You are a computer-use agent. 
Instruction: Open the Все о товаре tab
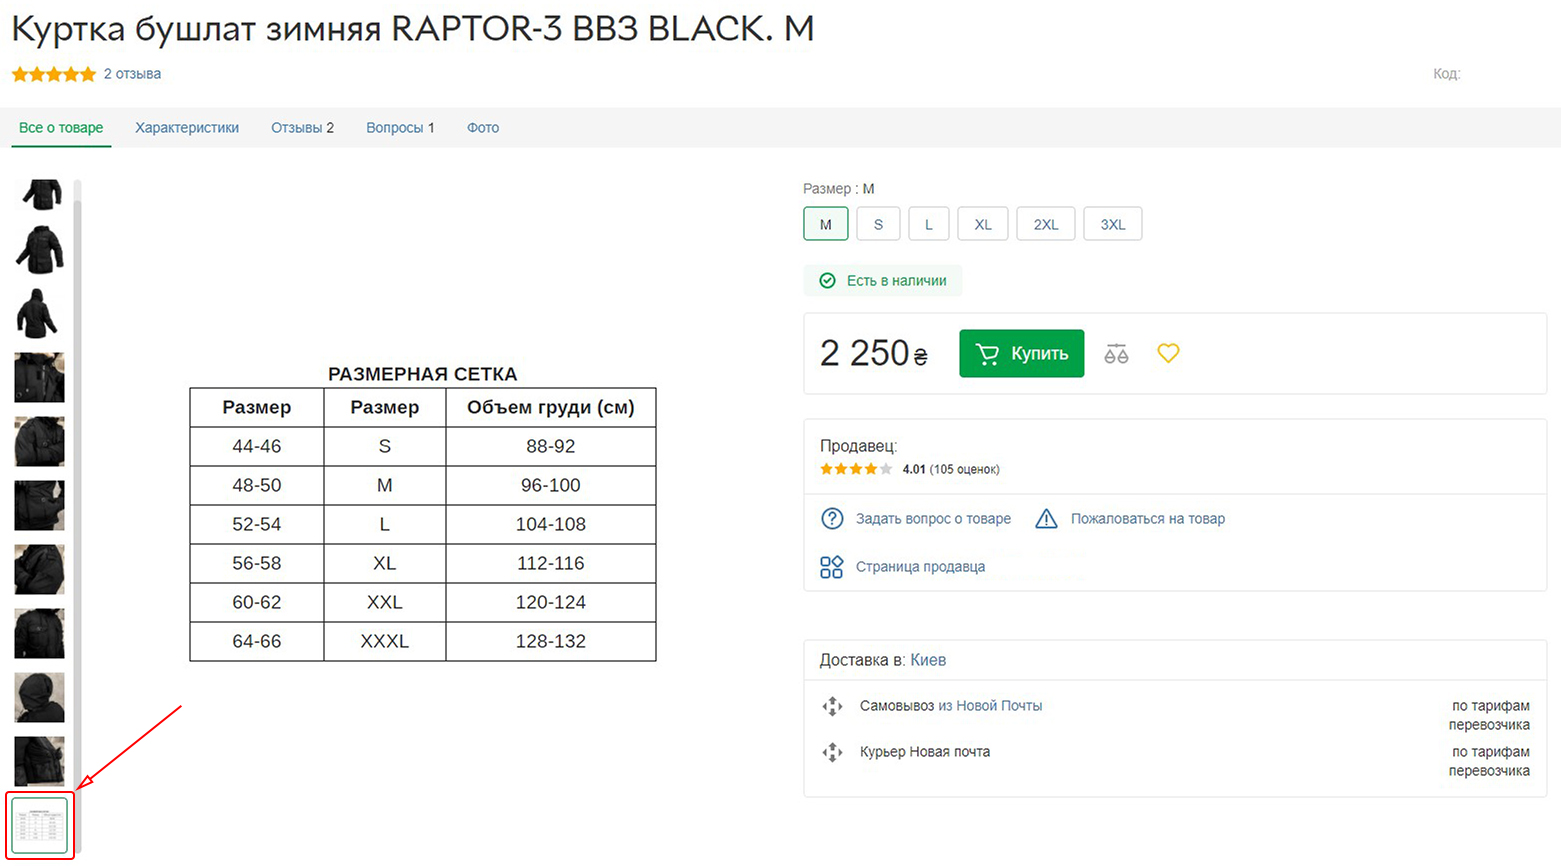coord(61,128)
